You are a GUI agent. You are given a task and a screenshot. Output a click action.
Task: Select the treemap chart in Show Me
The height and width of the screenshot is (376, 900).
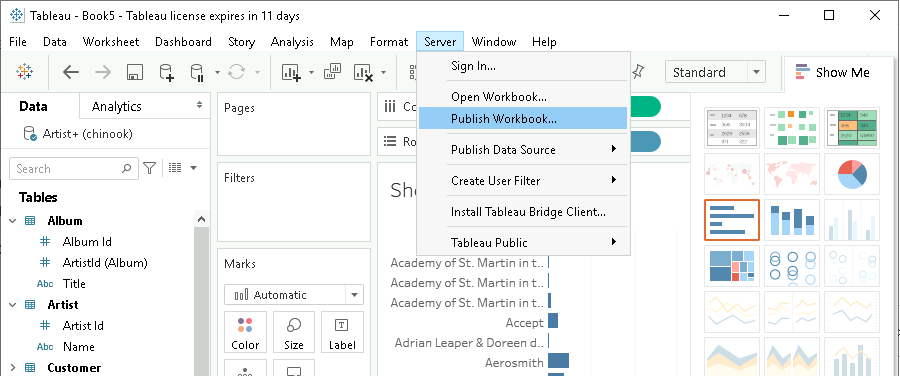click(732, 266)
